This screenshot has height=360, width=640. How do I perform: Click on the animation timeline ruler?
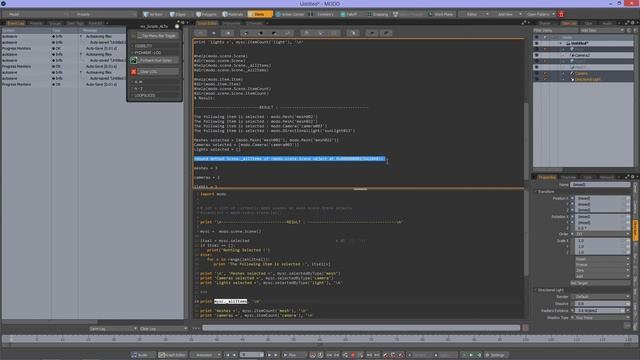tap(320, 340)
